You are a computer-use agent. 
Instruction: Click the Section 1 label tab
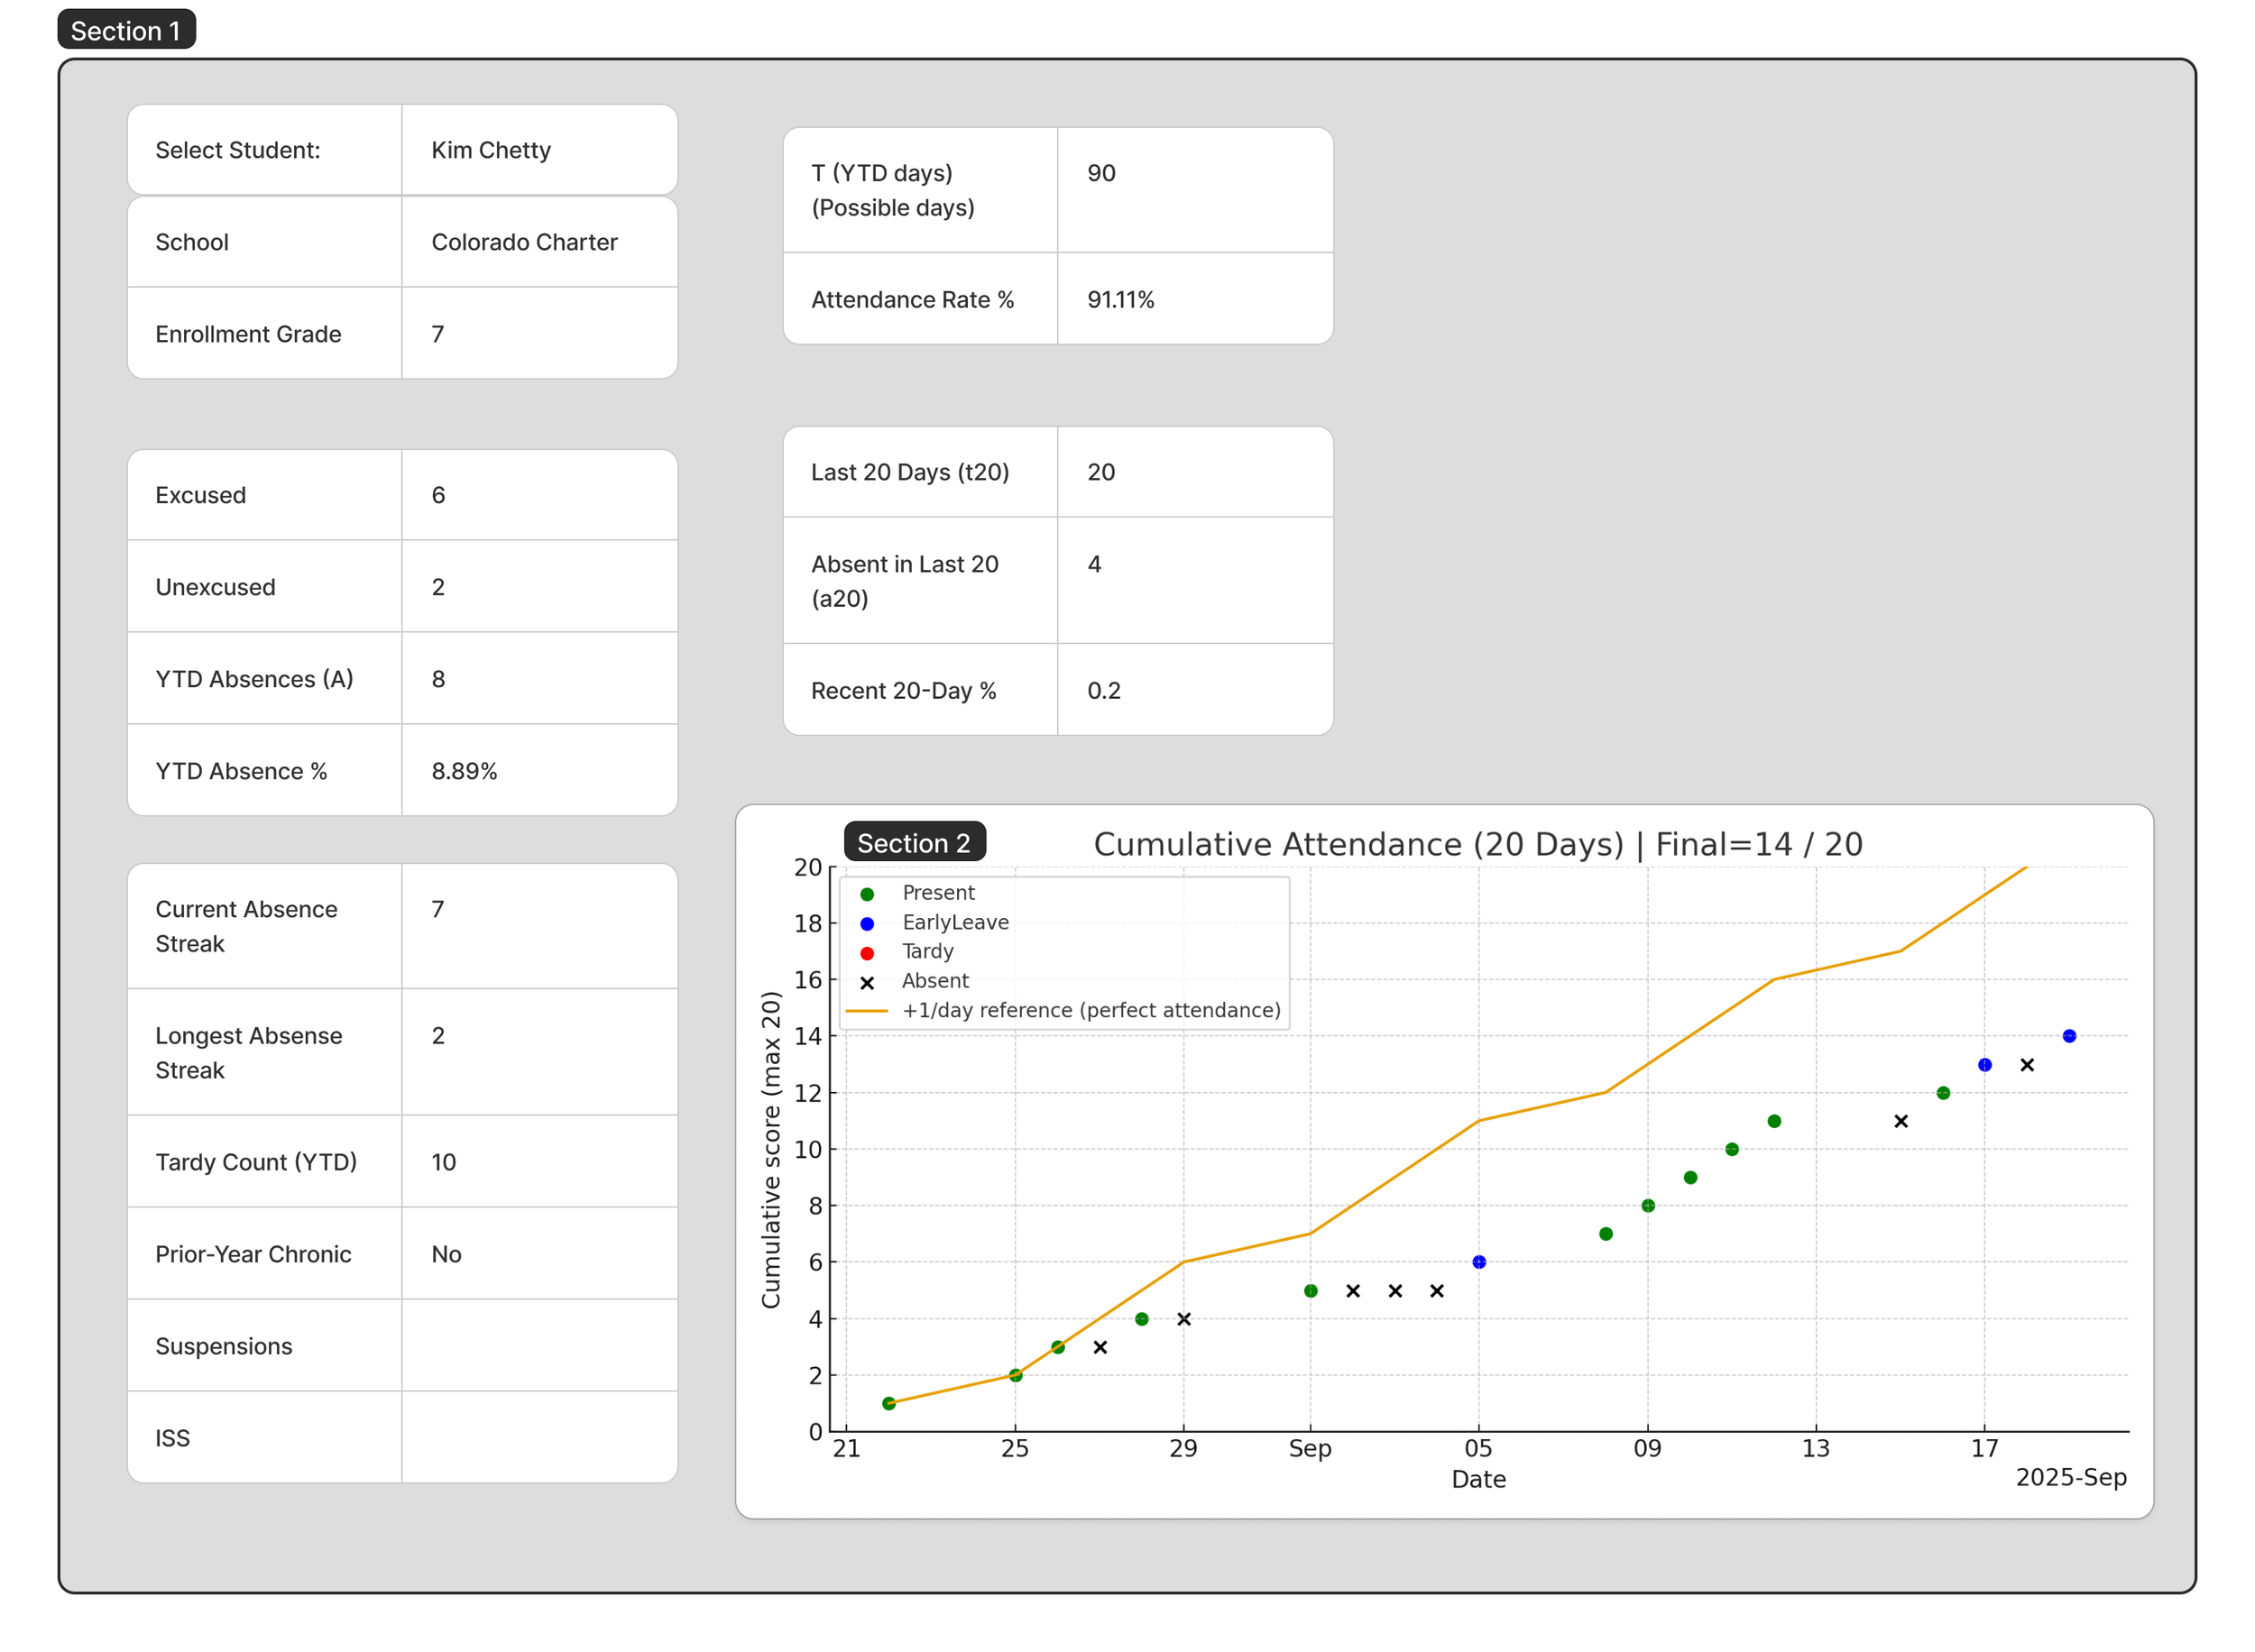click(126, 30)
